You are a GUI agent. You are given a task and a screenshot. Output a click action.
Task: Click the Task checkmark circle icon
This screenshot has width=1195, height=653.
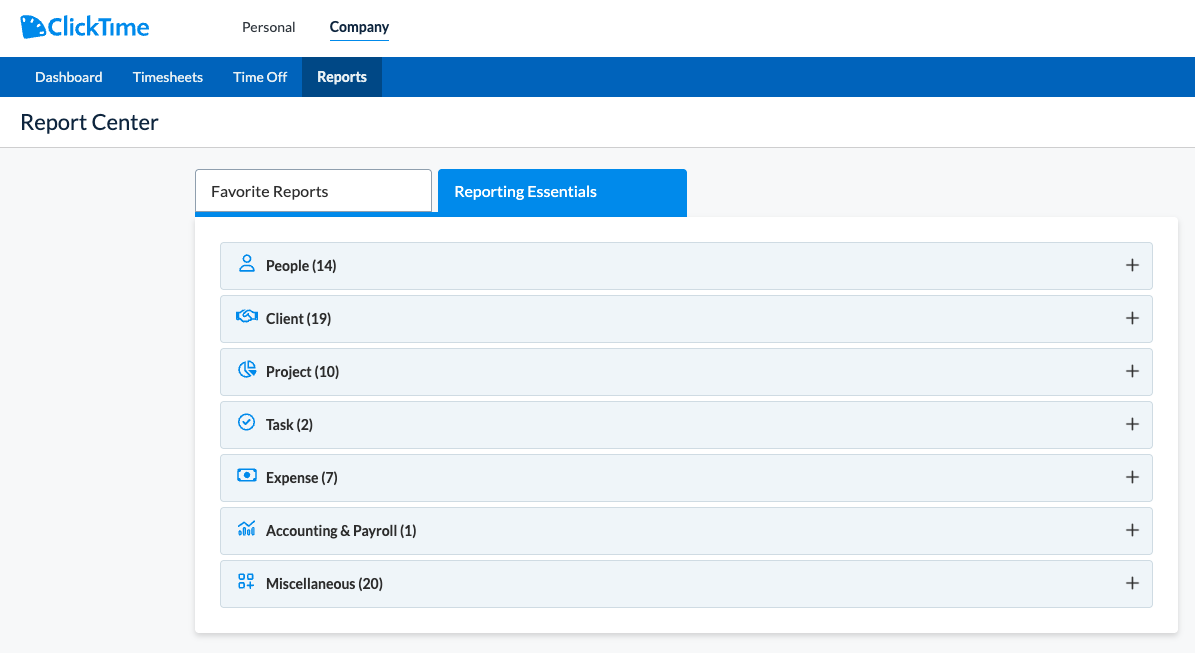point(246,422)
